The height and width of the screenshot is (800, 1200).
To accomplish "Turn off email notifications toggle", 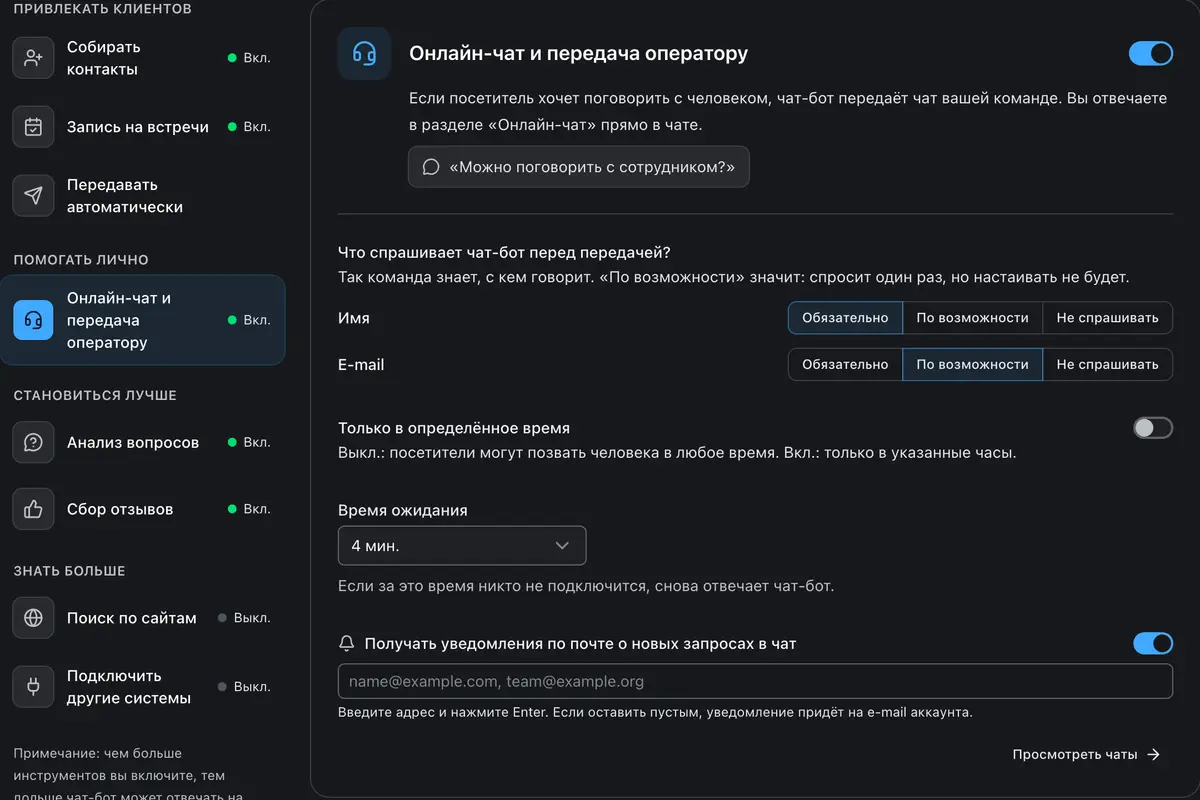I will (1152, 643).
